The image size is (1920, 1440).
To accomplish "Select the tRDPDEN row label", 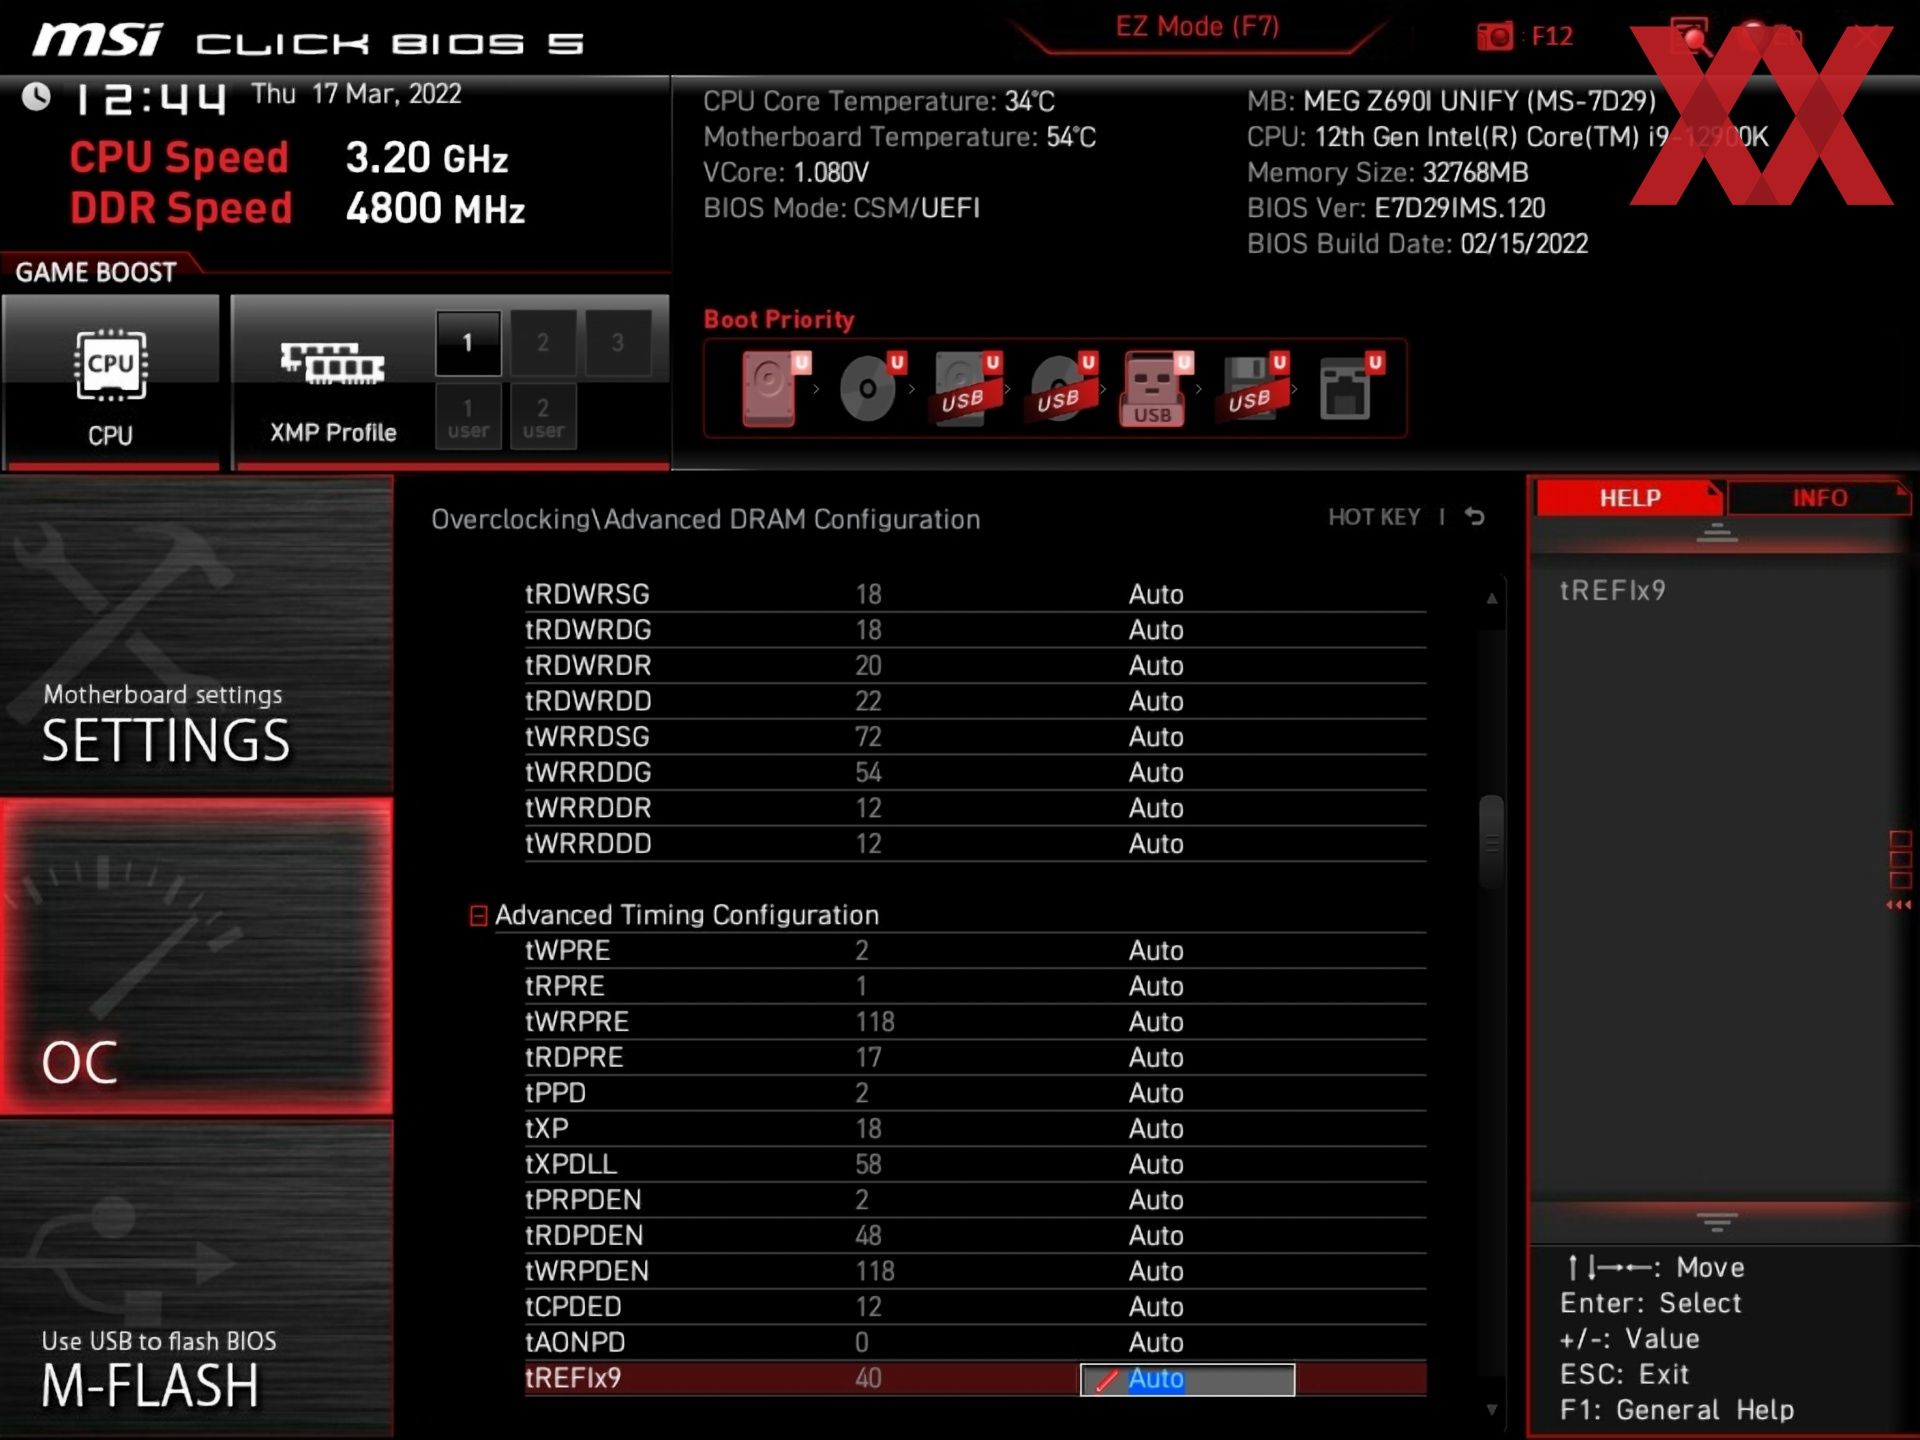I will tap(584, 1236).
